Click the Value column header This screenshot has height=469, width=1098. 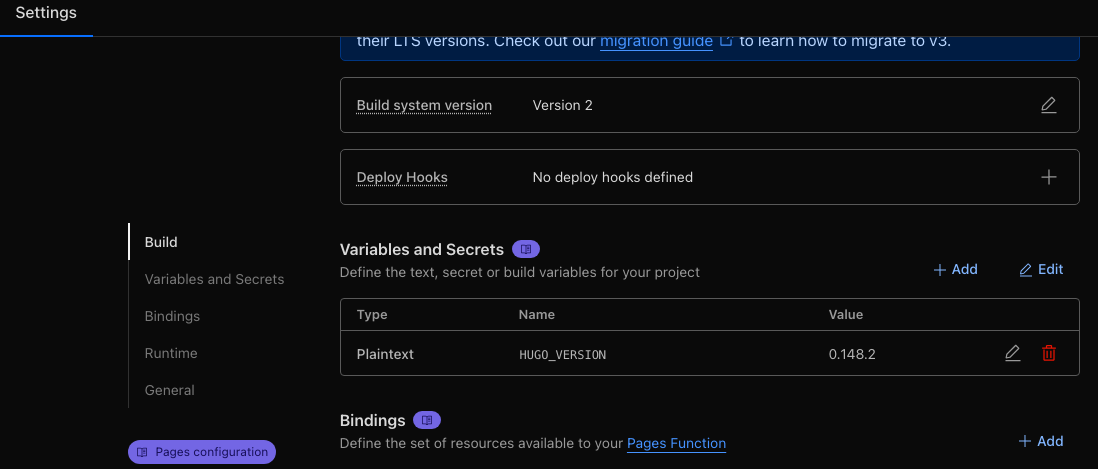tap(846, 315)
